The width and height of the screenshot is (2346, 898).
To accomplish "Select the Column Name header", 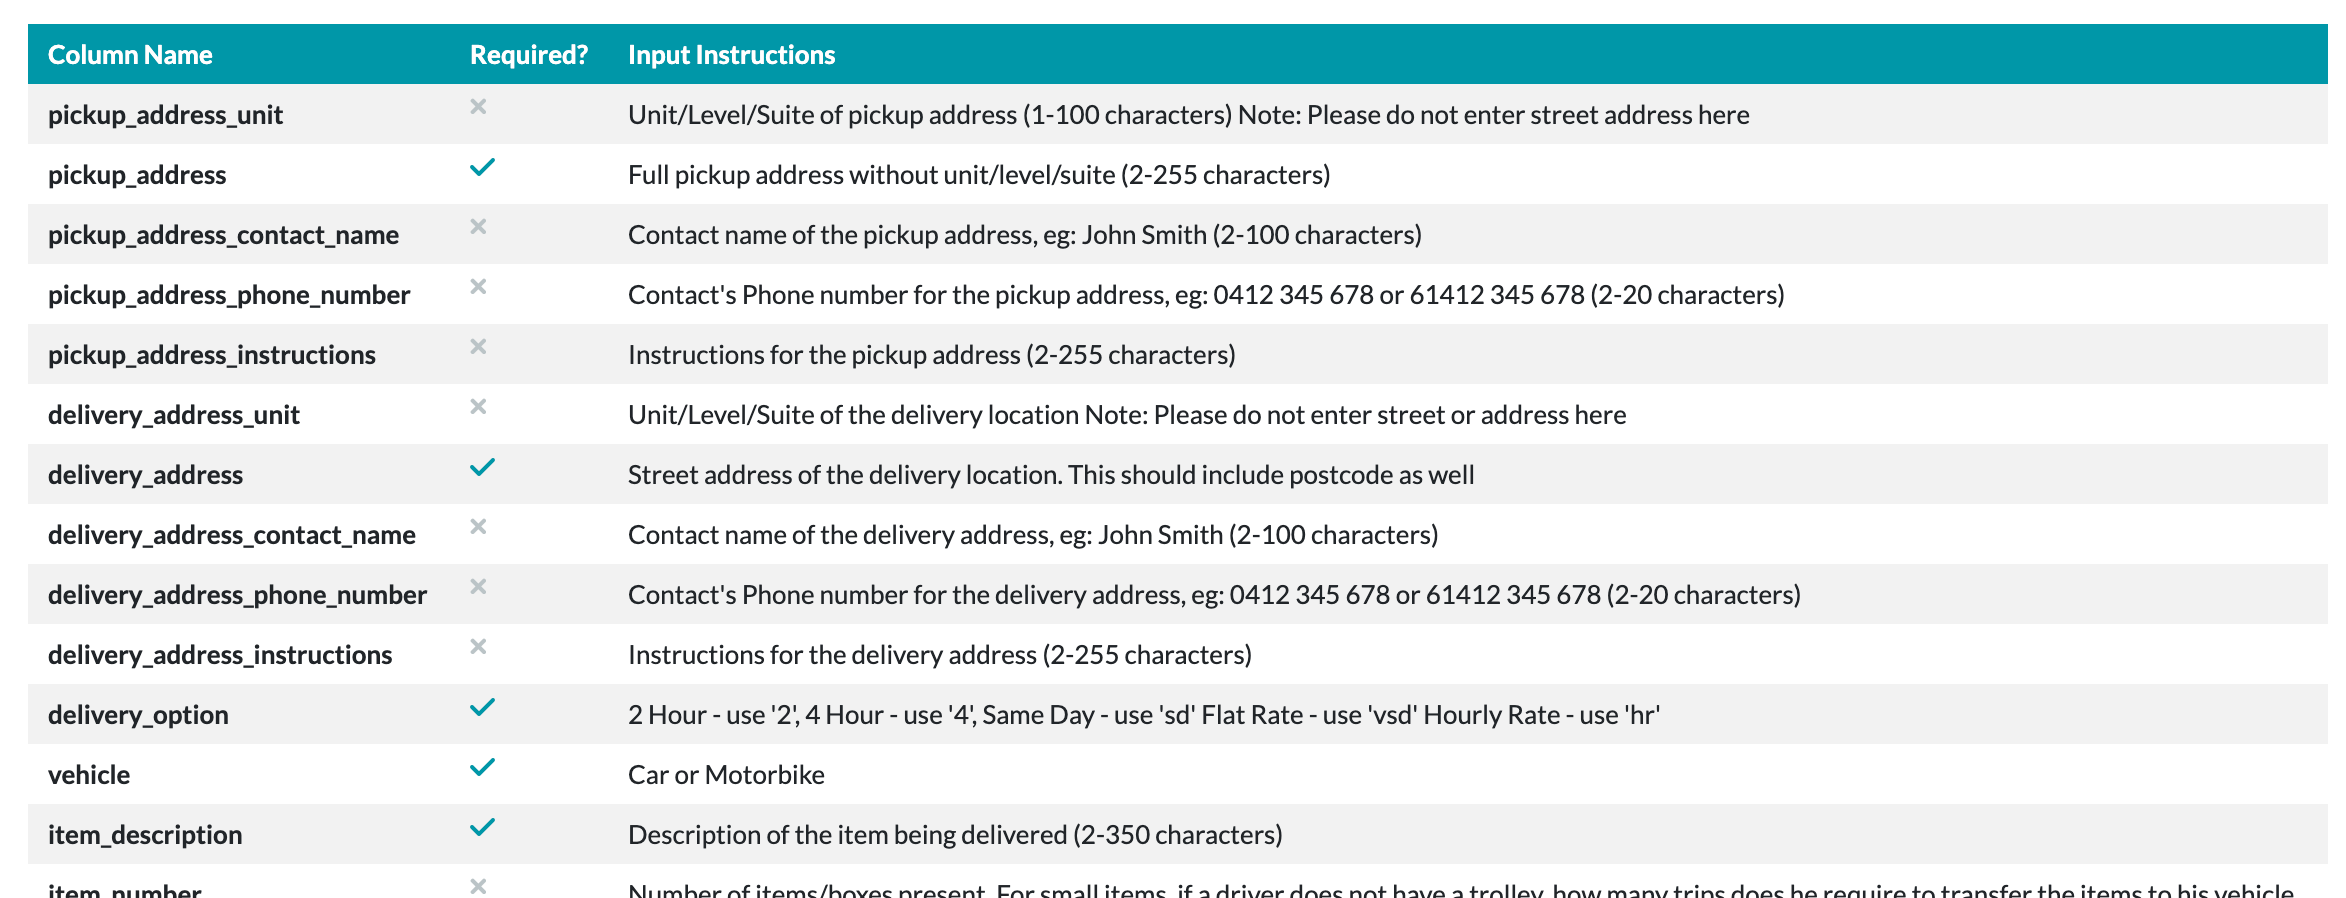I will point(130,55).
